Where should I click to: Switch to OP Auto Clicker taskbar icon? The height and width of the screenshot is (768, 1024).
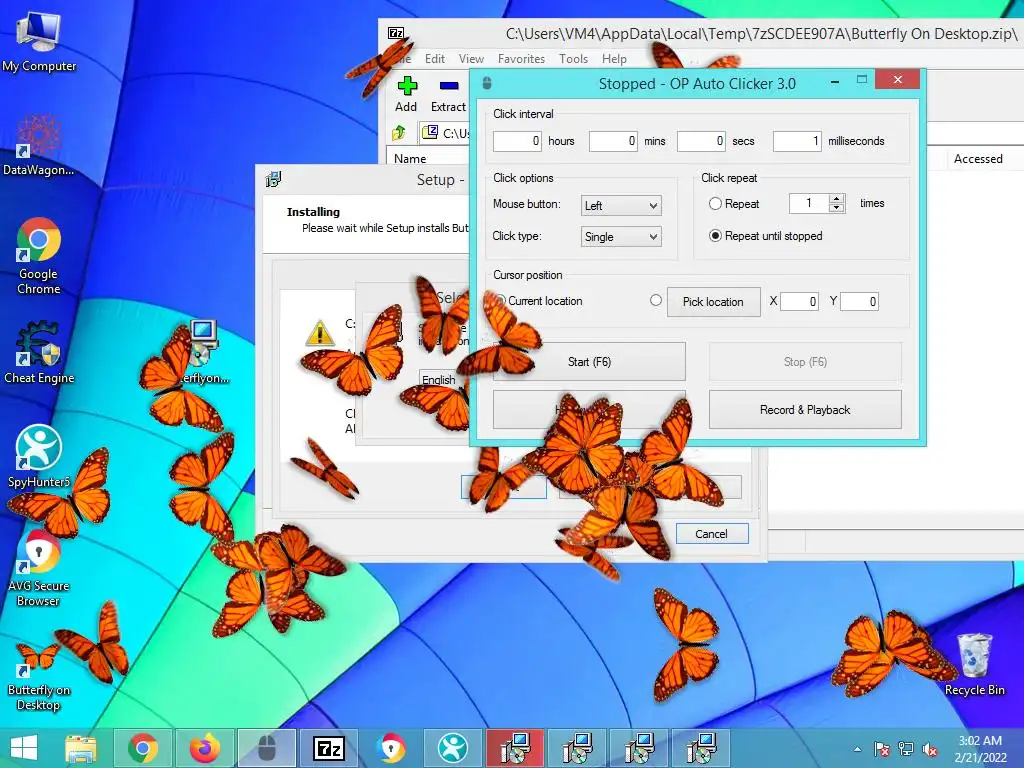tap(267, 748)
